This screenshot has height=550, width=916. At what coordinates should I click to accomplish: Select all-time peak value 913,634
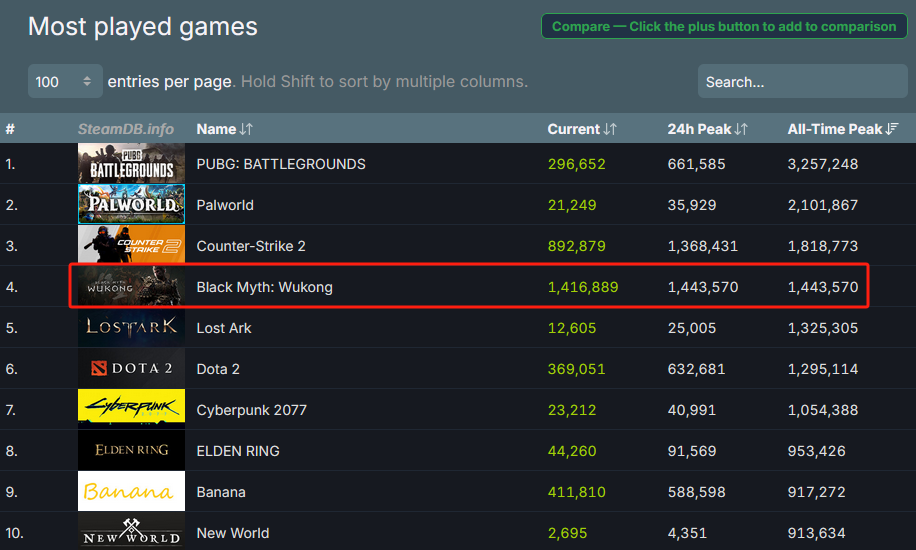click(816, 532)
